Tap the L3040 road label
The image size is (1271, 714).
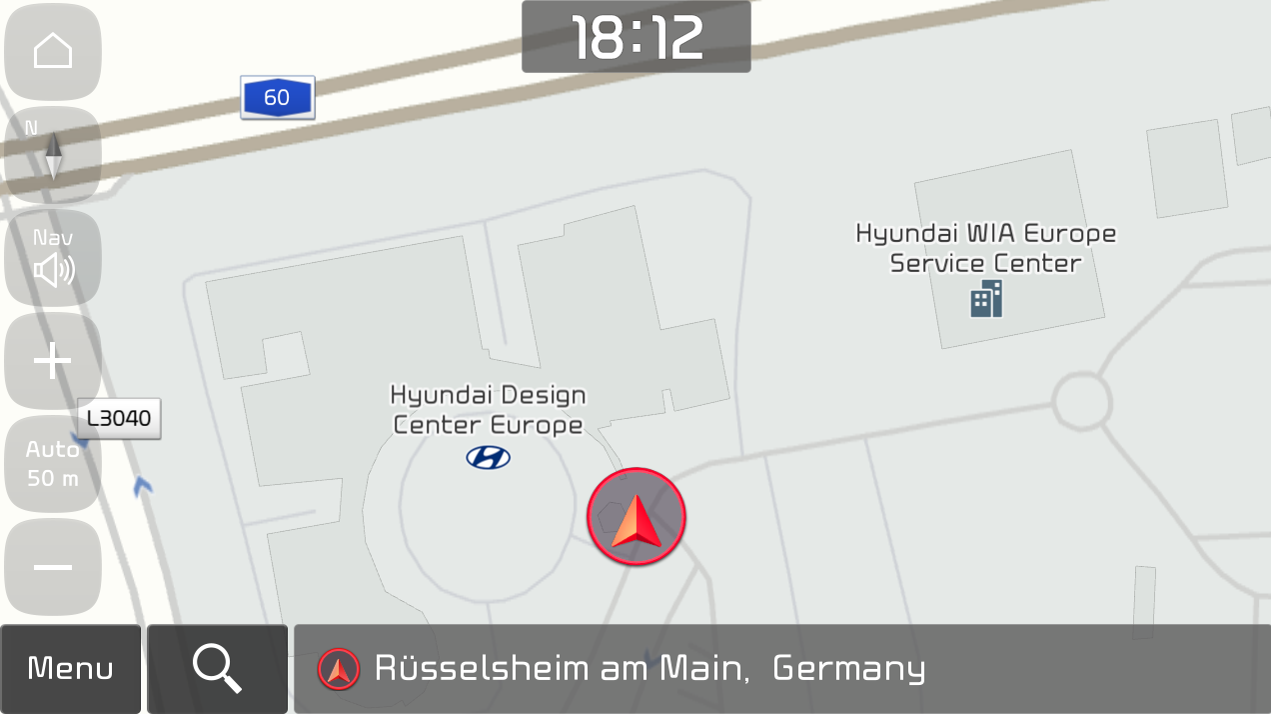point(119,418)
